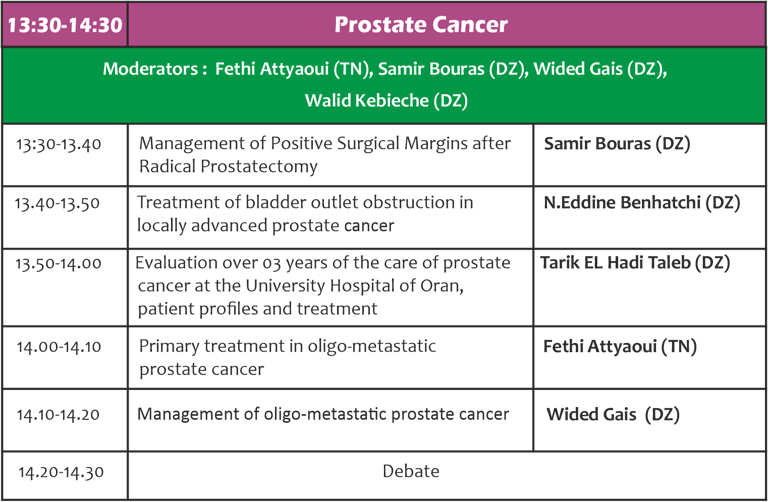Image resolution: width=768 pixels, height=502 pixels.
Task: Click speaker Tarik EL Hadi Taleb (DZ)
Action: (635, 263)
